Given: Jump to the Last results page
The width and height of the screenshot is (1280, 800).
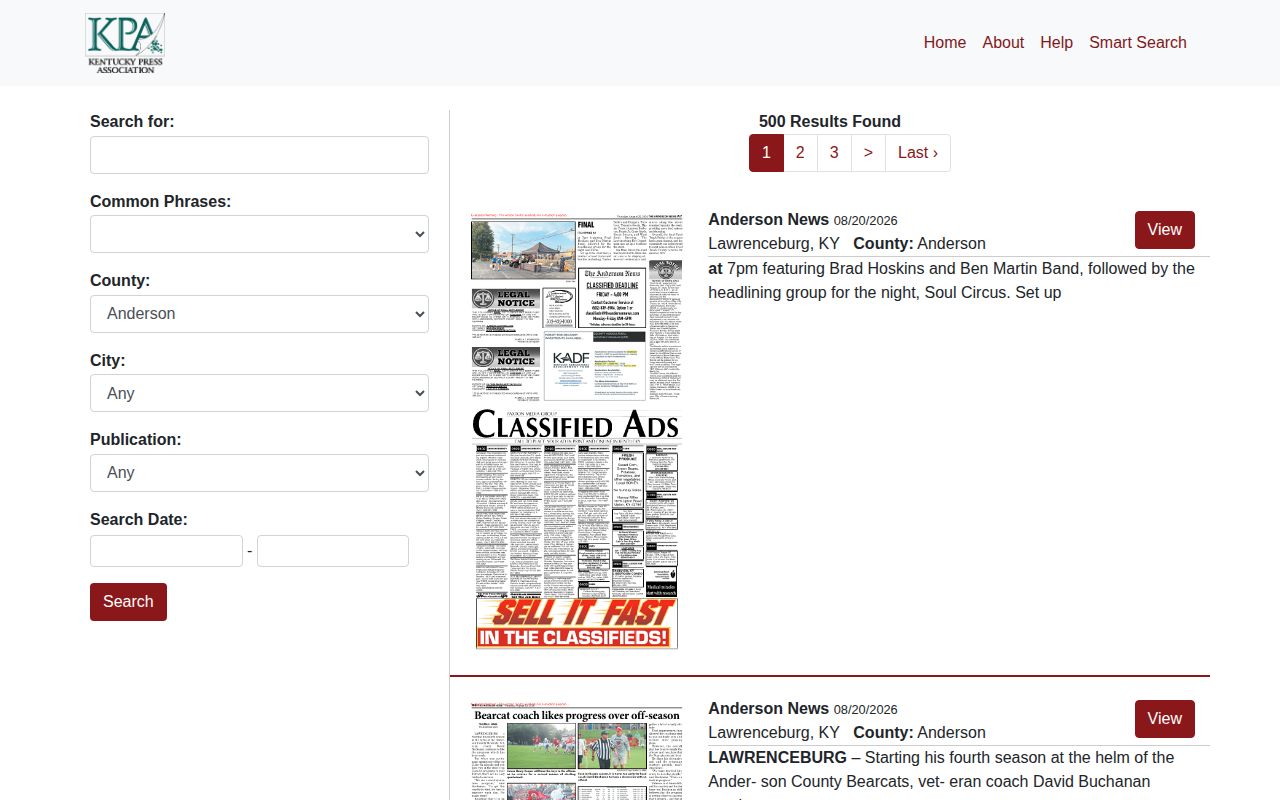Looking at the screenshot, I should tap(918, 153).
